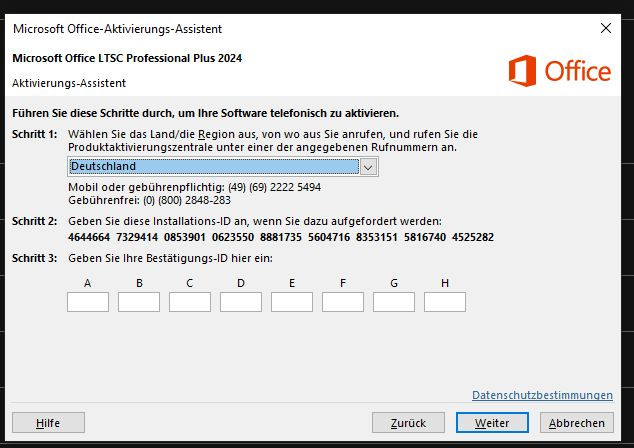Image resolution: width=634 pixels, height=448 pixels.
Task: Click into confirmation ID field D
Action: 241,302
